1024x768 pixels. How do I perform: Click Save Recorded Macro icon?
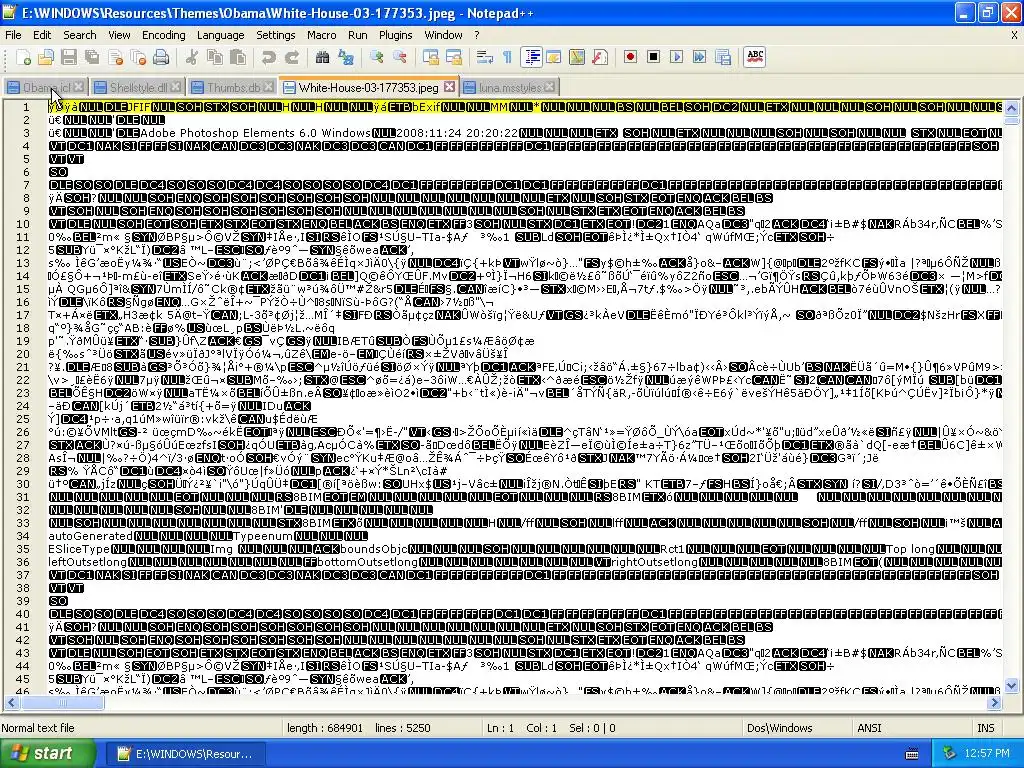pyautogui.click(x=723, y=57)
